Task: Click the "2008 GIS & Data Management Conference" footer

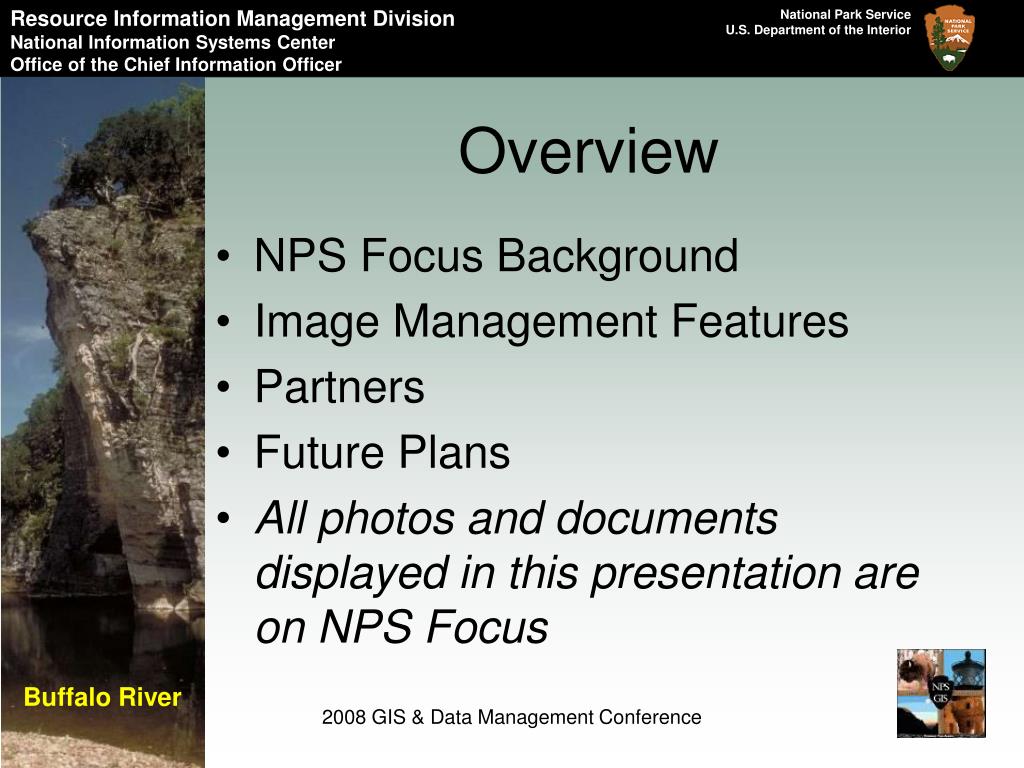Action: [511, 717]
